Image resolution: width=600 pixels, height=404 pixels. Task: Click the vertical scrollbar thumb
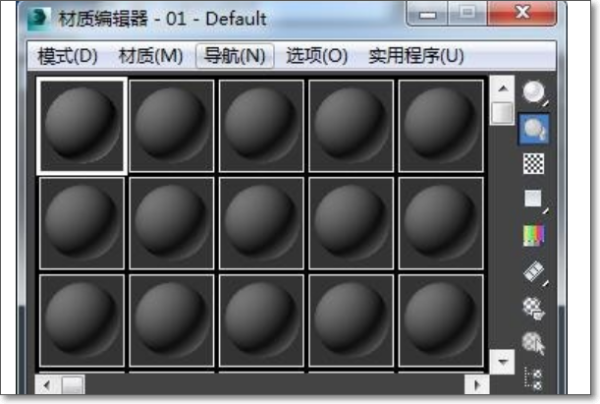(x=502, y=113)
